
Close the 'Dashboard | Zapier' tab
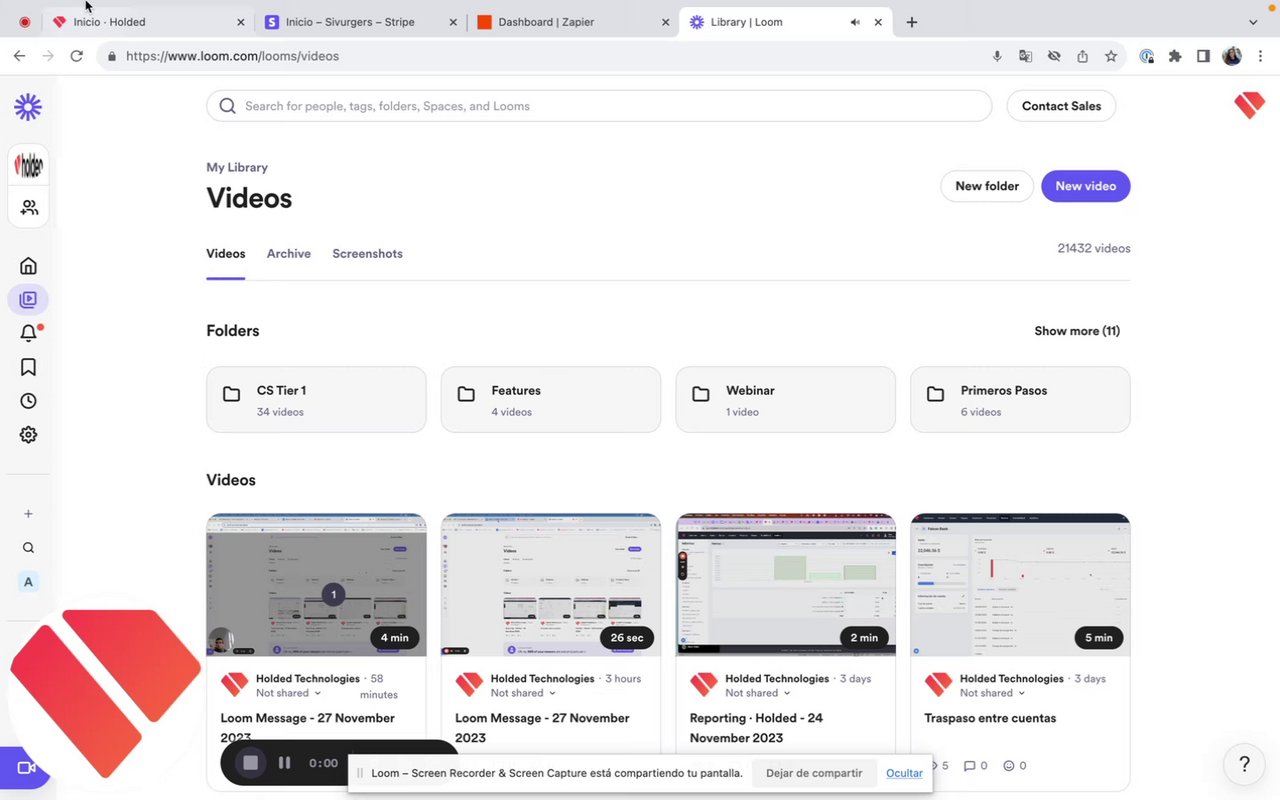click(x=666, y=22)
